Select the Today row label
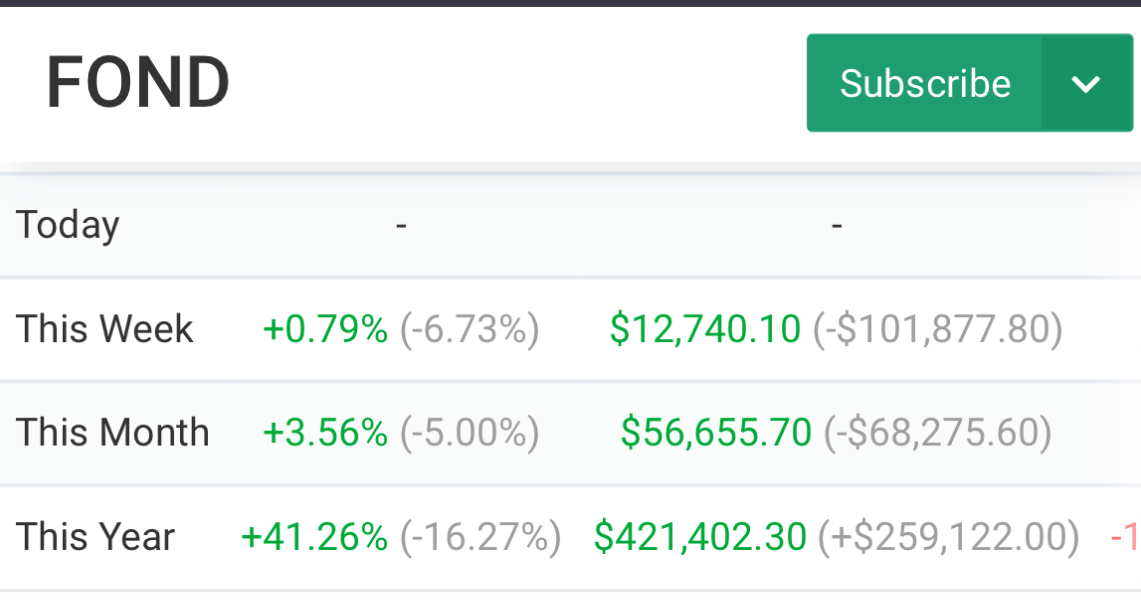Screen dimensions: 1141x600 pyautogui.click(x=68, y=225)
